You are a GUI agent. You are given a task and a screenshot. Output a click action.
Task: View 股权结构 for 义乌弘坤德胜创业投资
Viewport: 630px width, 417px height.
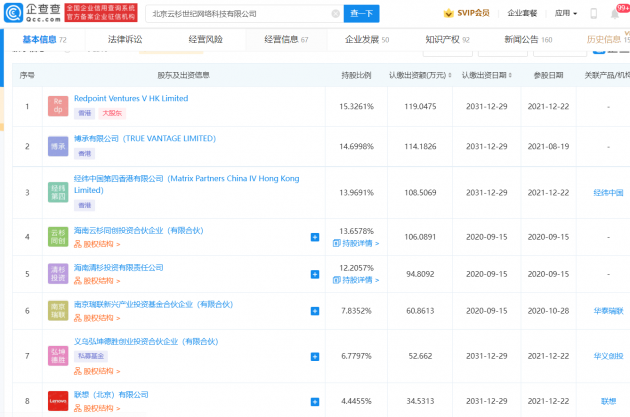[97, 371]
